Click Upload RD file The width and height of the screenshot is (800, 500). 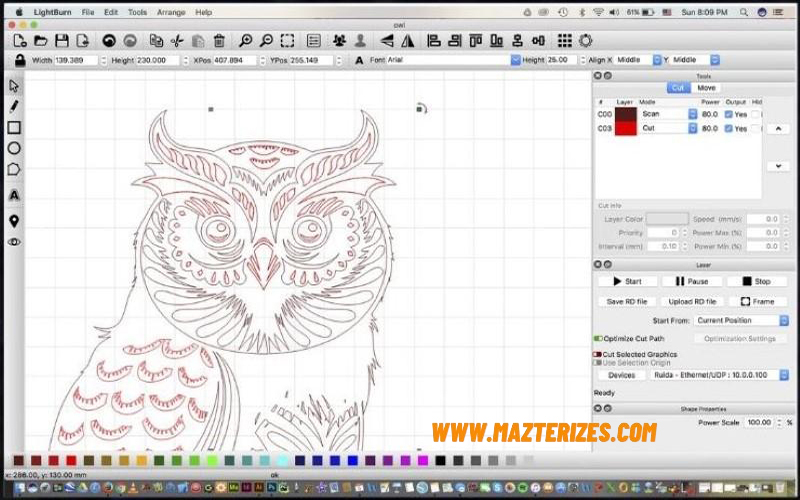pyautogui.click(x=692, y=302)
